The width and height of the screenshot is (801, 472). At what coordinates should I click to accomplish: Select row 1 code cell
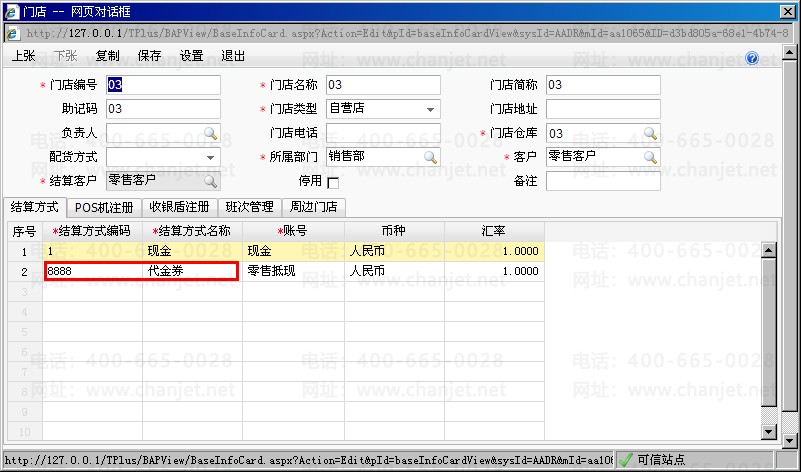click(x=92, y=251)
